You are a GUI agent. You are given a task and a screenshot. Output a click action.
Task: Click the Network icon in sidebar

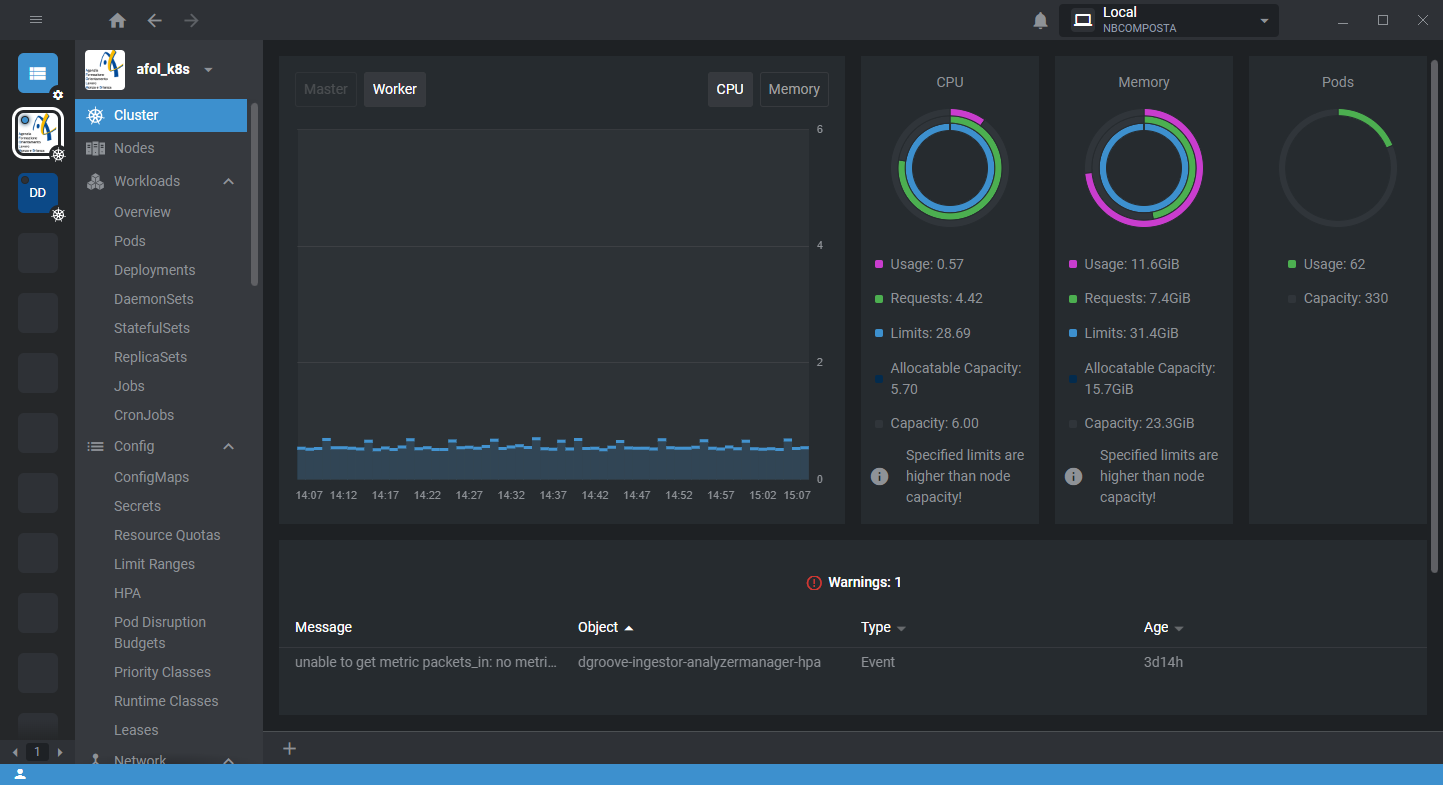tap(95, 760)
